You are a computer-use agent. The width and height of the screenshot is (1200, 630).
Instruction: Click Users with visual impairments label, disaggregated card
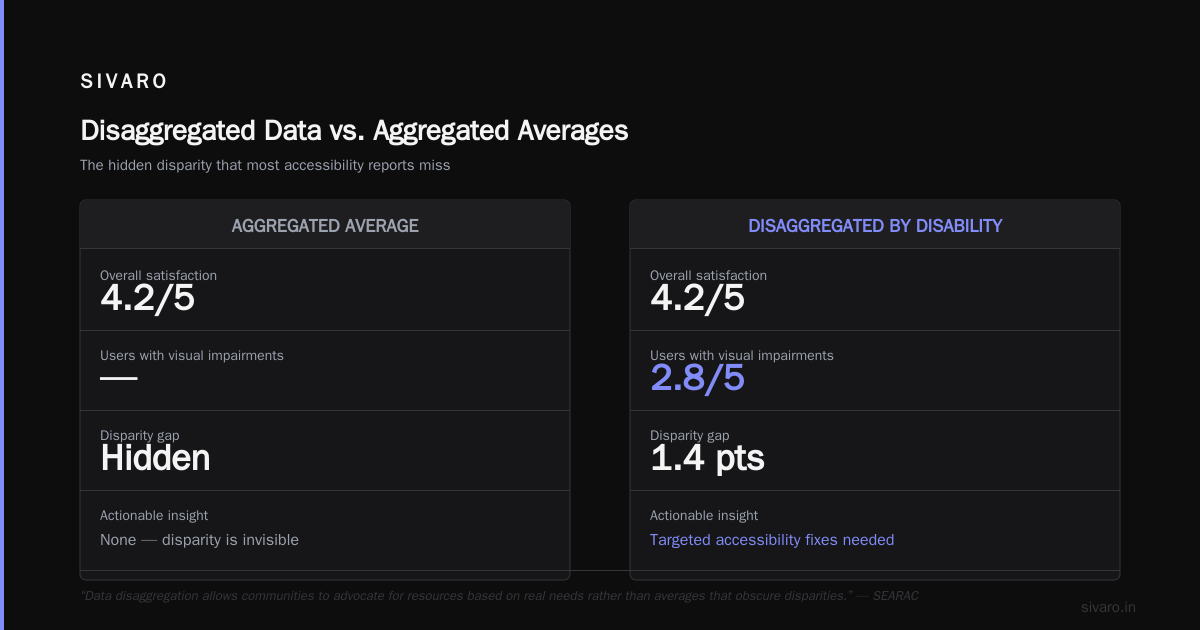coord(741,355)
